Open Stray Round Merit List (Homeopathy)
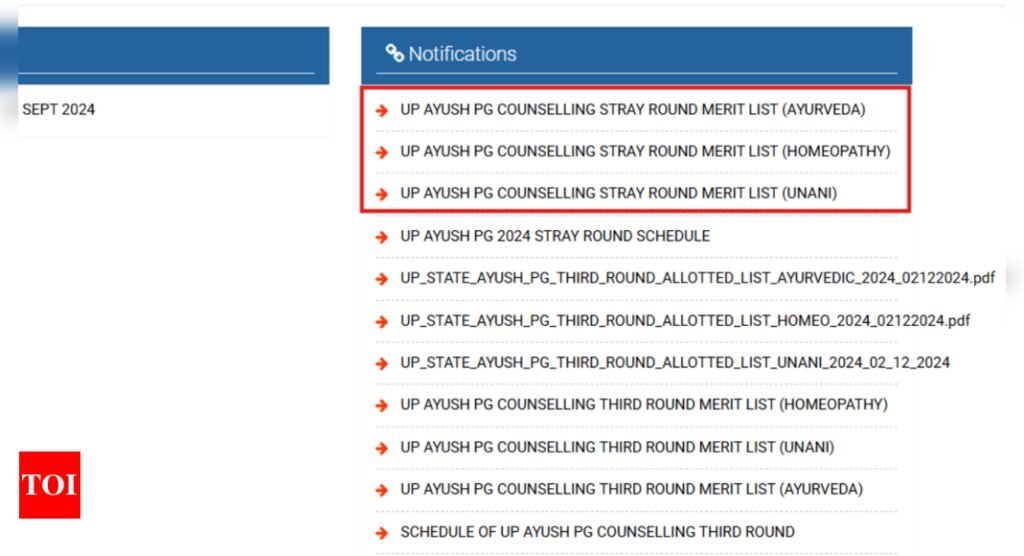 [x=645, y=151]
